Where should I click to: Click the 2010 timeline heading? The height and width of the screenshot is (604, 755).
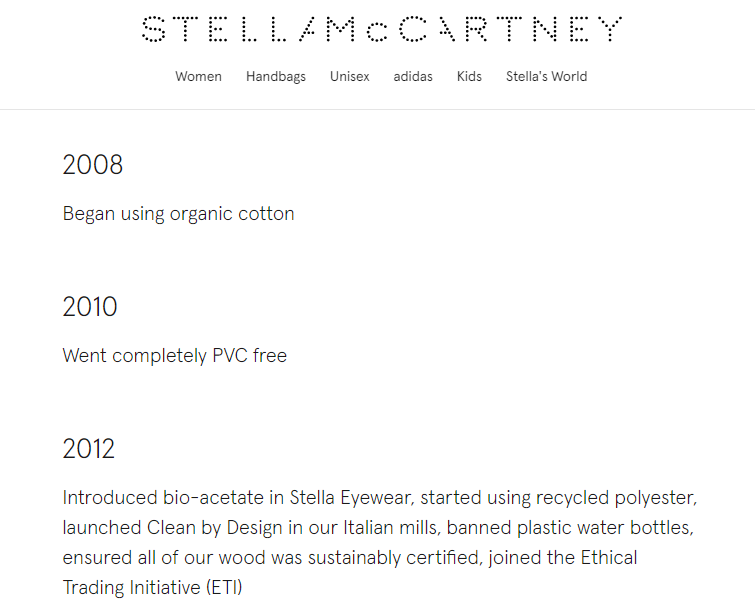(90, 307)
